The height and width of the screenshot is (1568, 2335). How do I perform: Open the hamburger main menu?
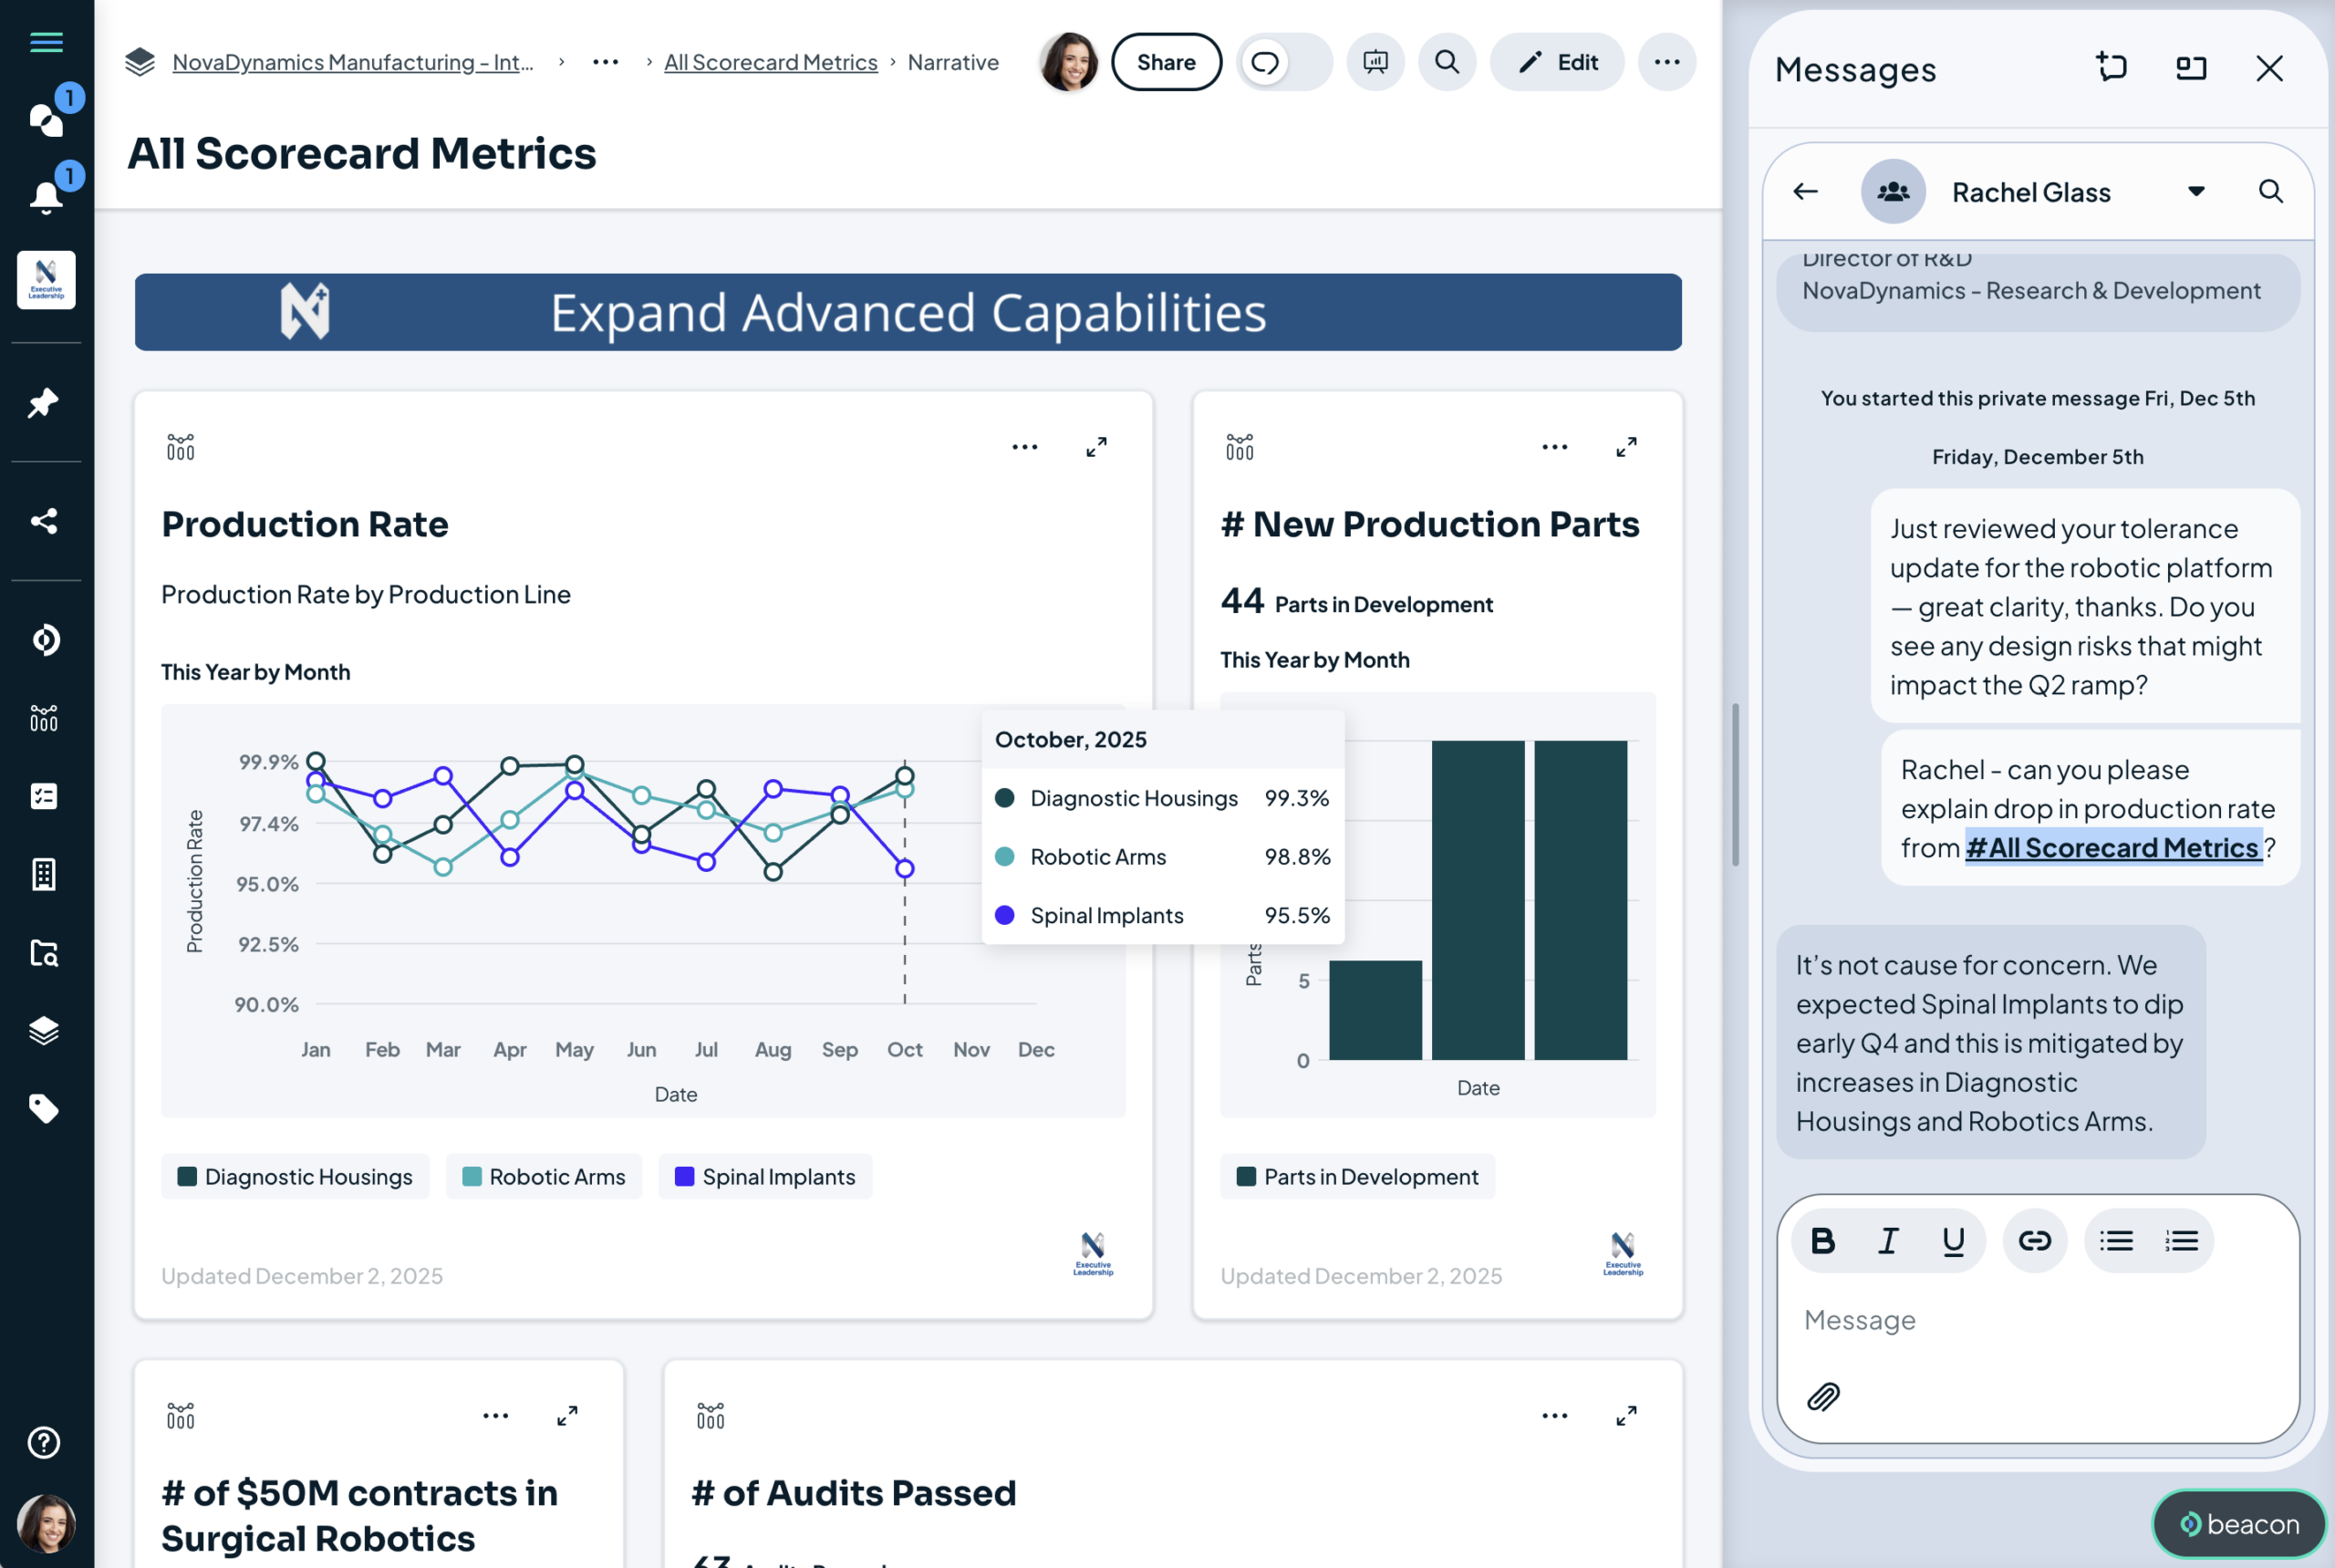[x=46, y=42]
